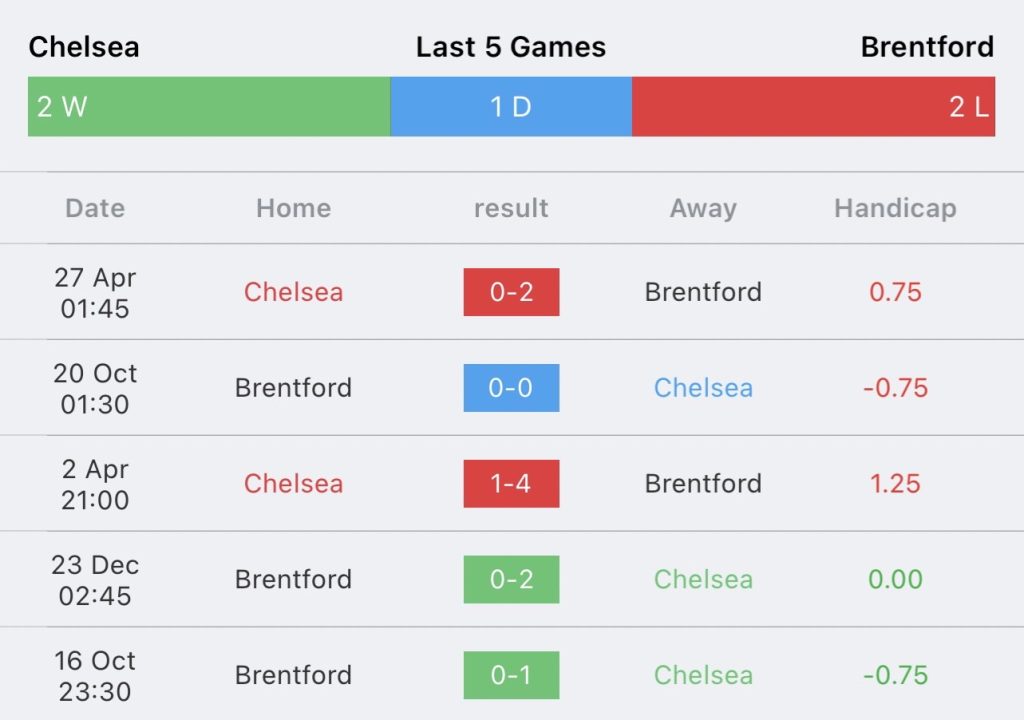Open the red 0-2 result badge

pyautogui.click(x=511, y=292)
